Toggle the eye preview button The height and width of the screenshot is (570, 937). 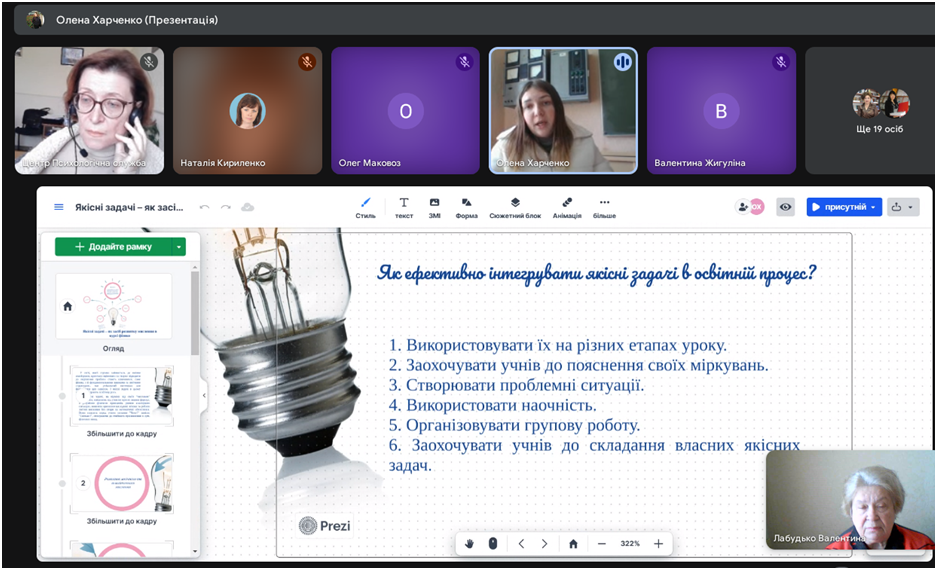(786, 207)
